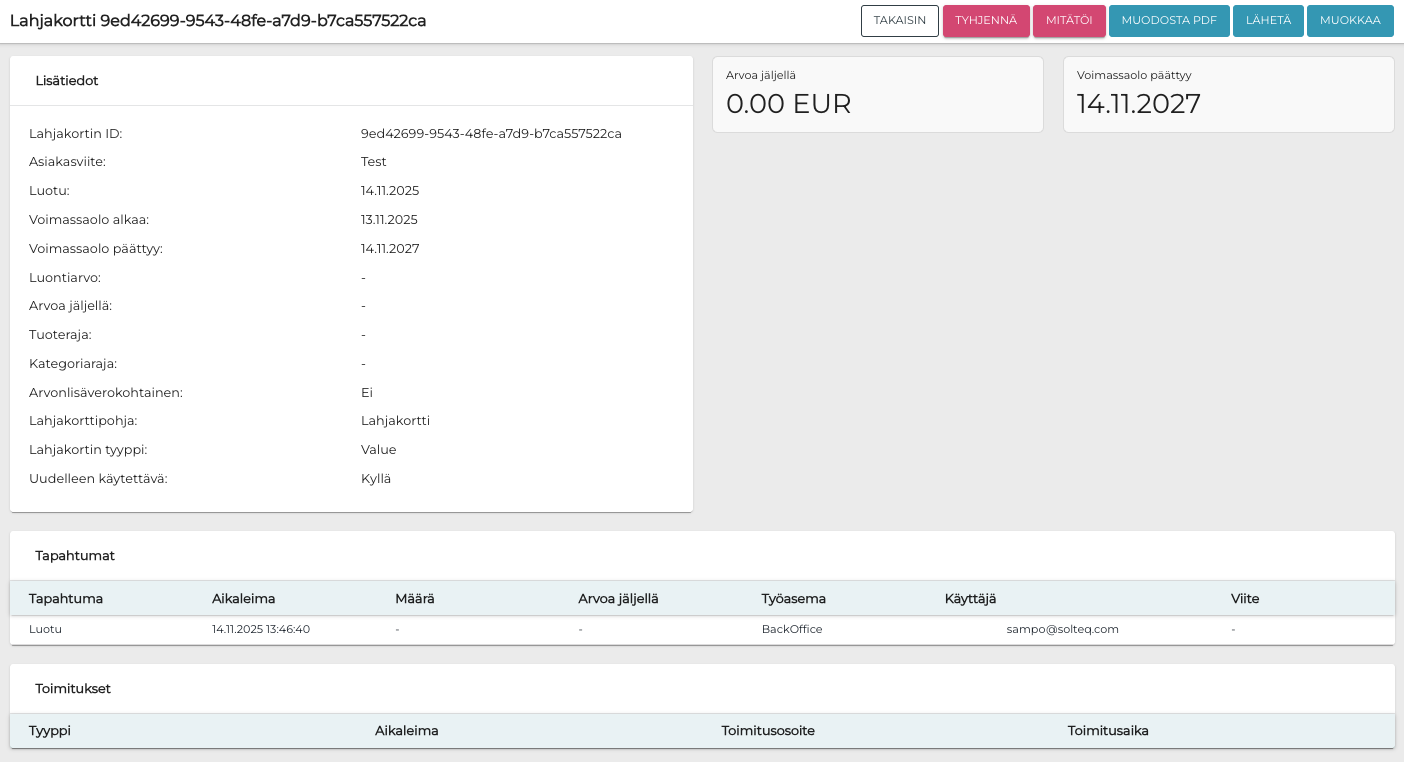
Task: Click the Työasema column header
Action: (793, 599)
